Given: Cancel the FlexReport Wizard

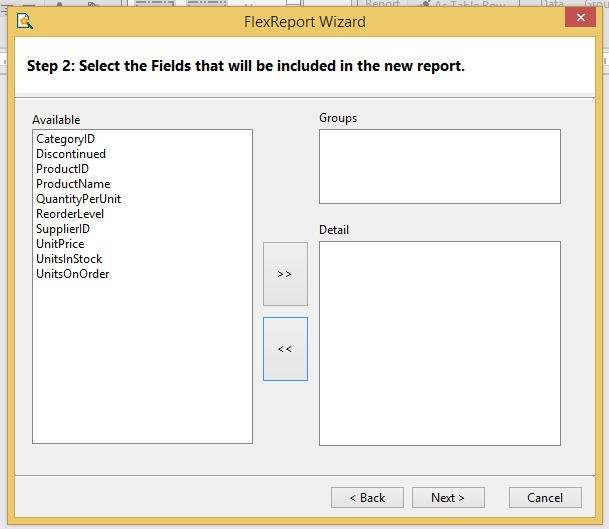Looking at the screenshot, I should (x=545, y=498).
